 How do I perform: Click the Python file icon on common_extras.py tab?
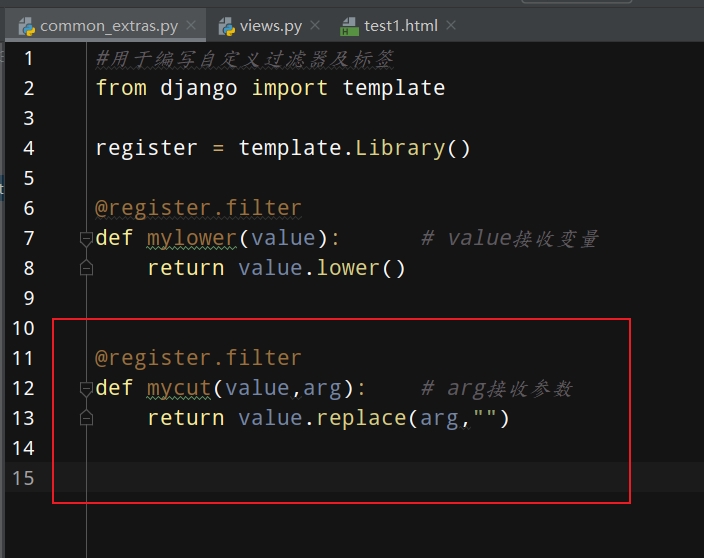pos(26,25)
